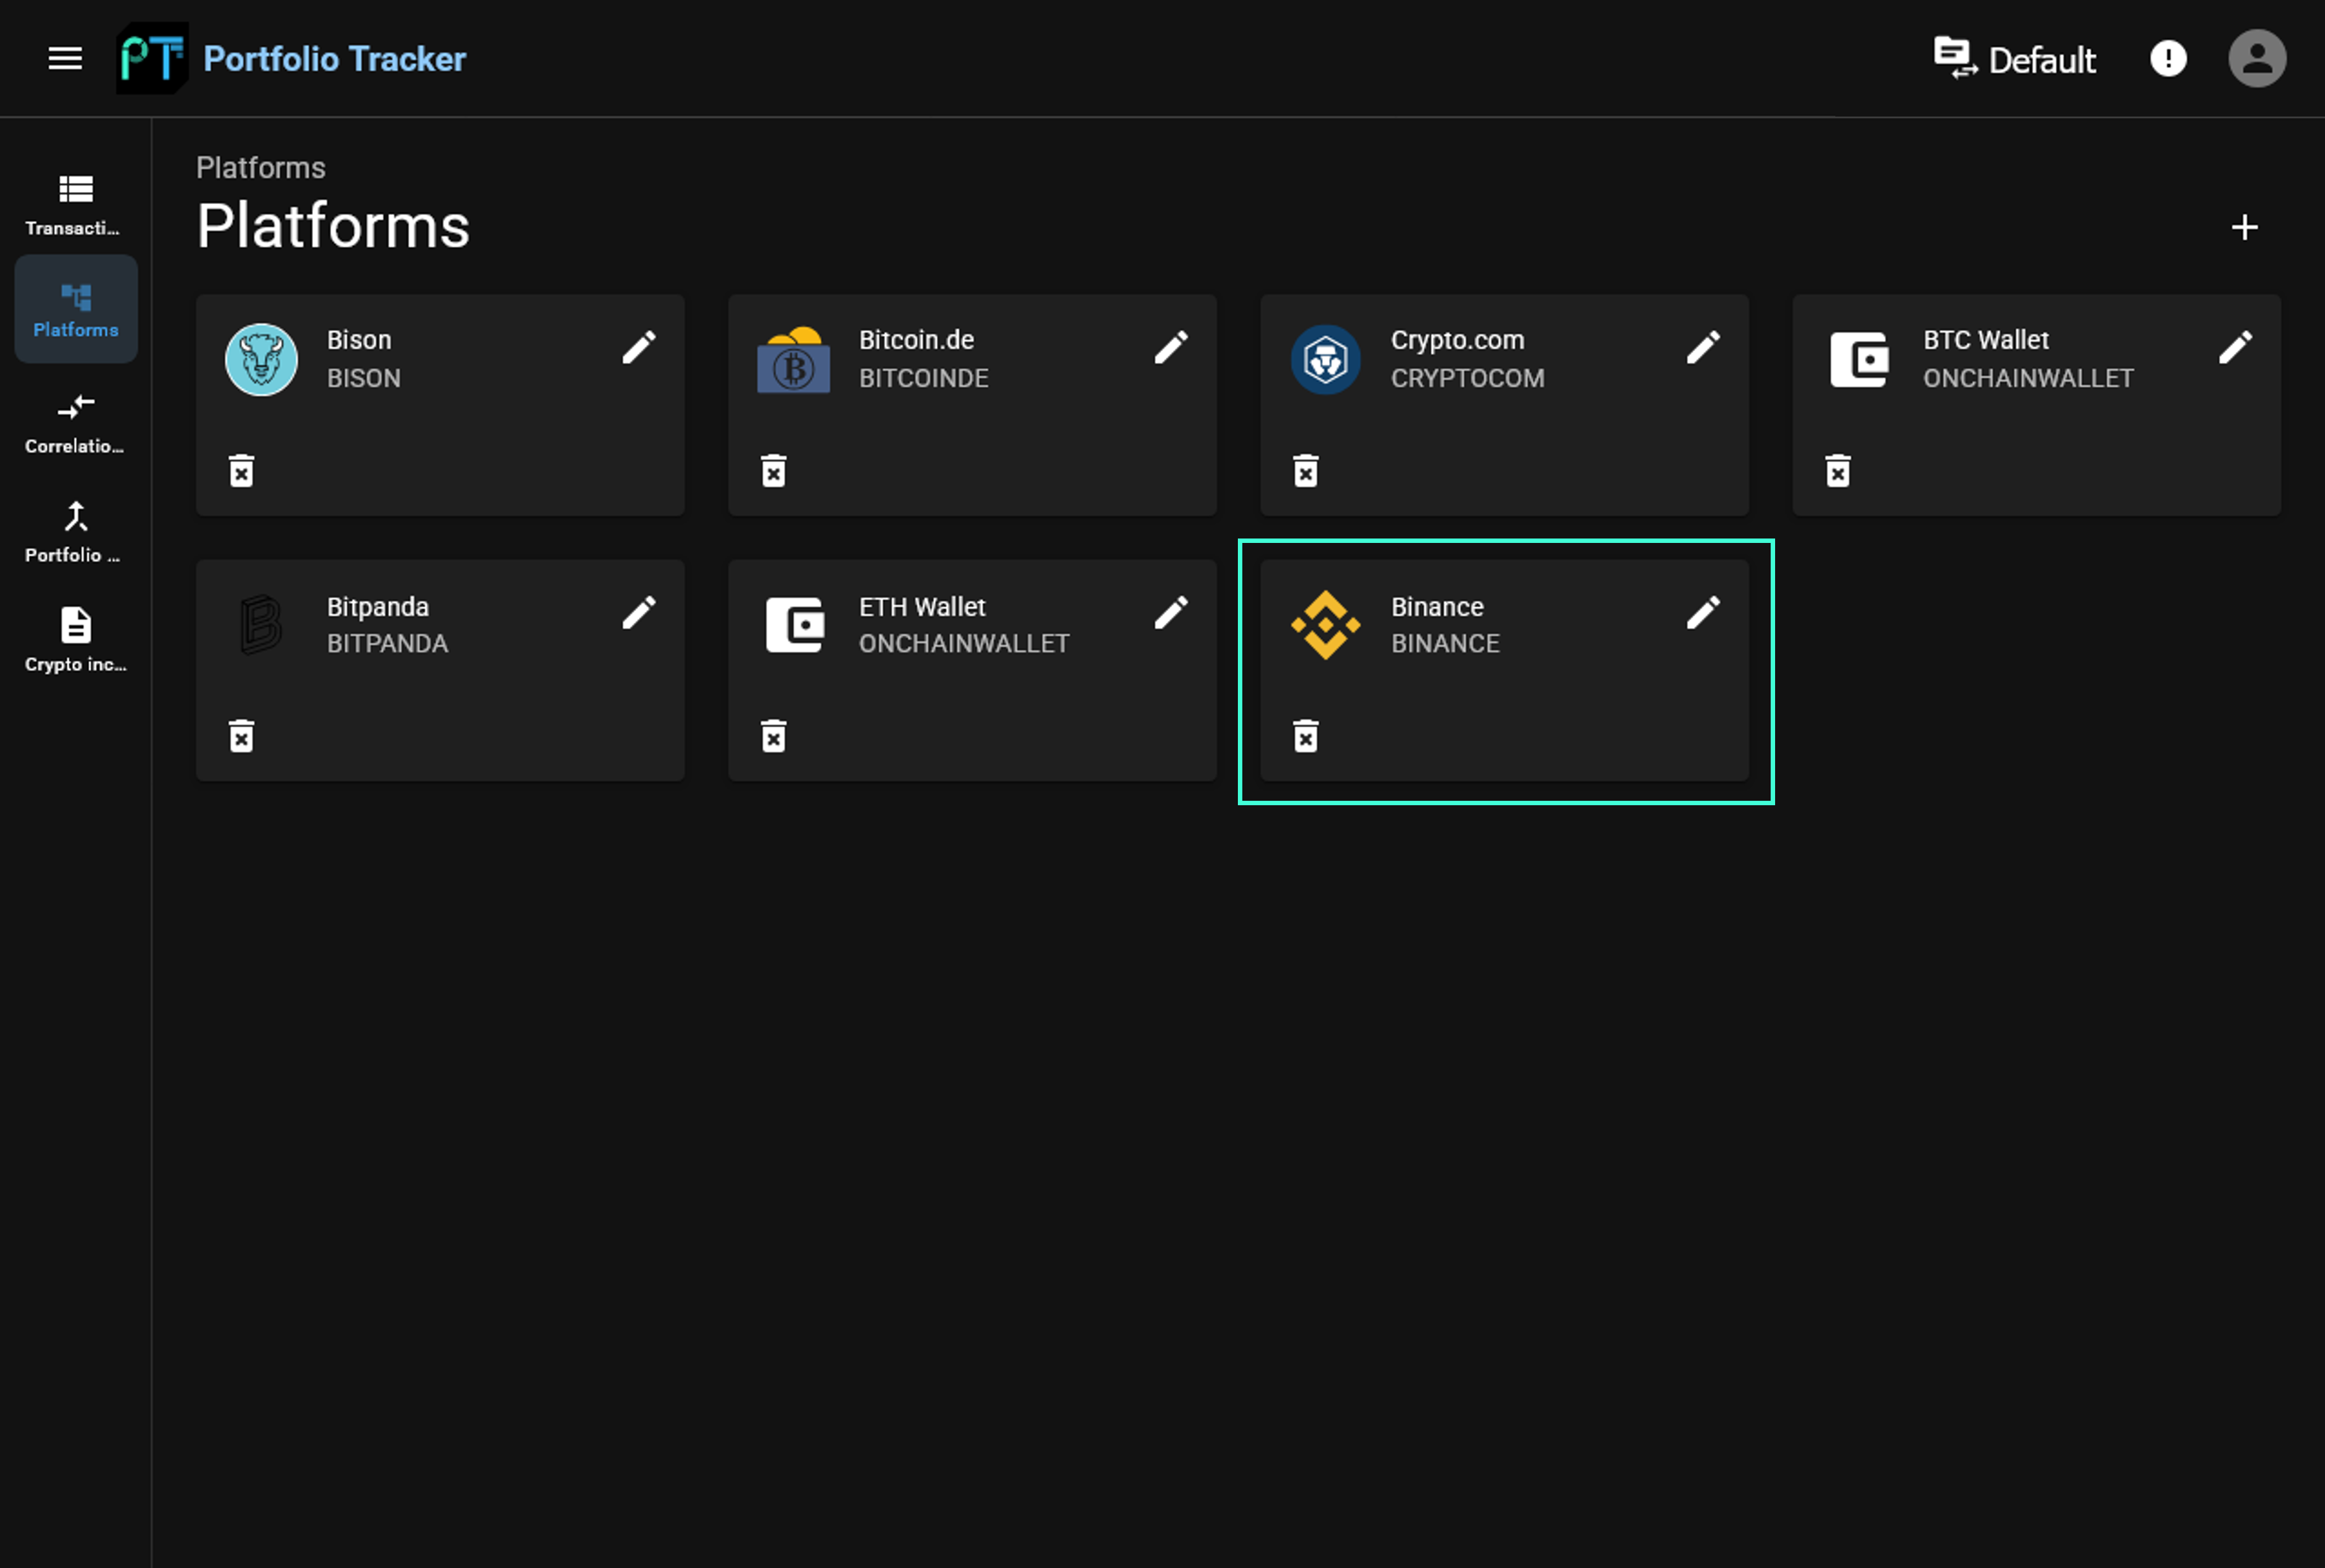Delete the Binance platform
This screenshot has height=1568, width=2325.
1305,736
